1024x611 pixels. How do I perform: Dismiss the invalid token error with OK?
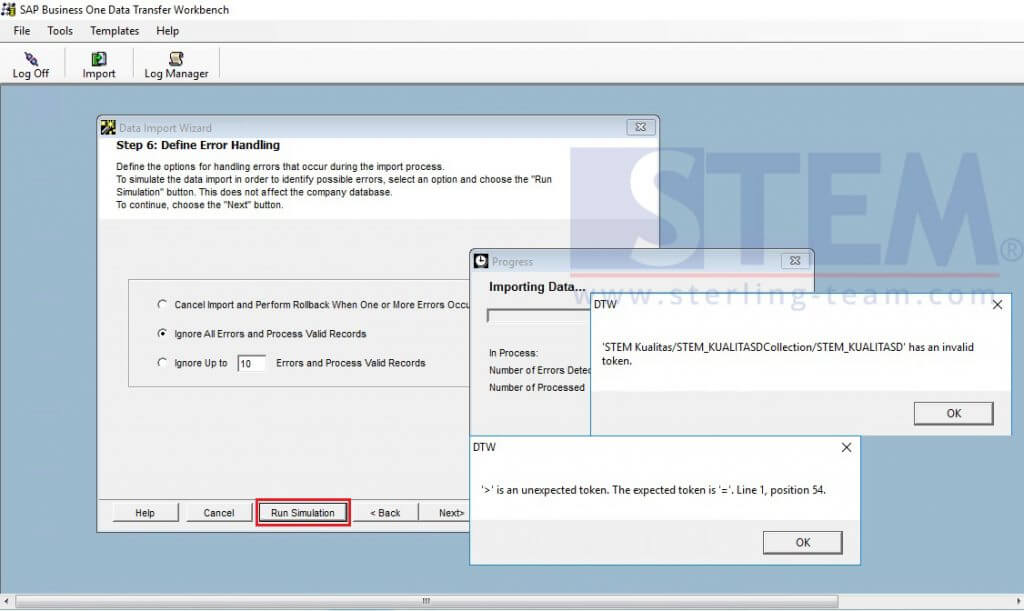(952, 413)
